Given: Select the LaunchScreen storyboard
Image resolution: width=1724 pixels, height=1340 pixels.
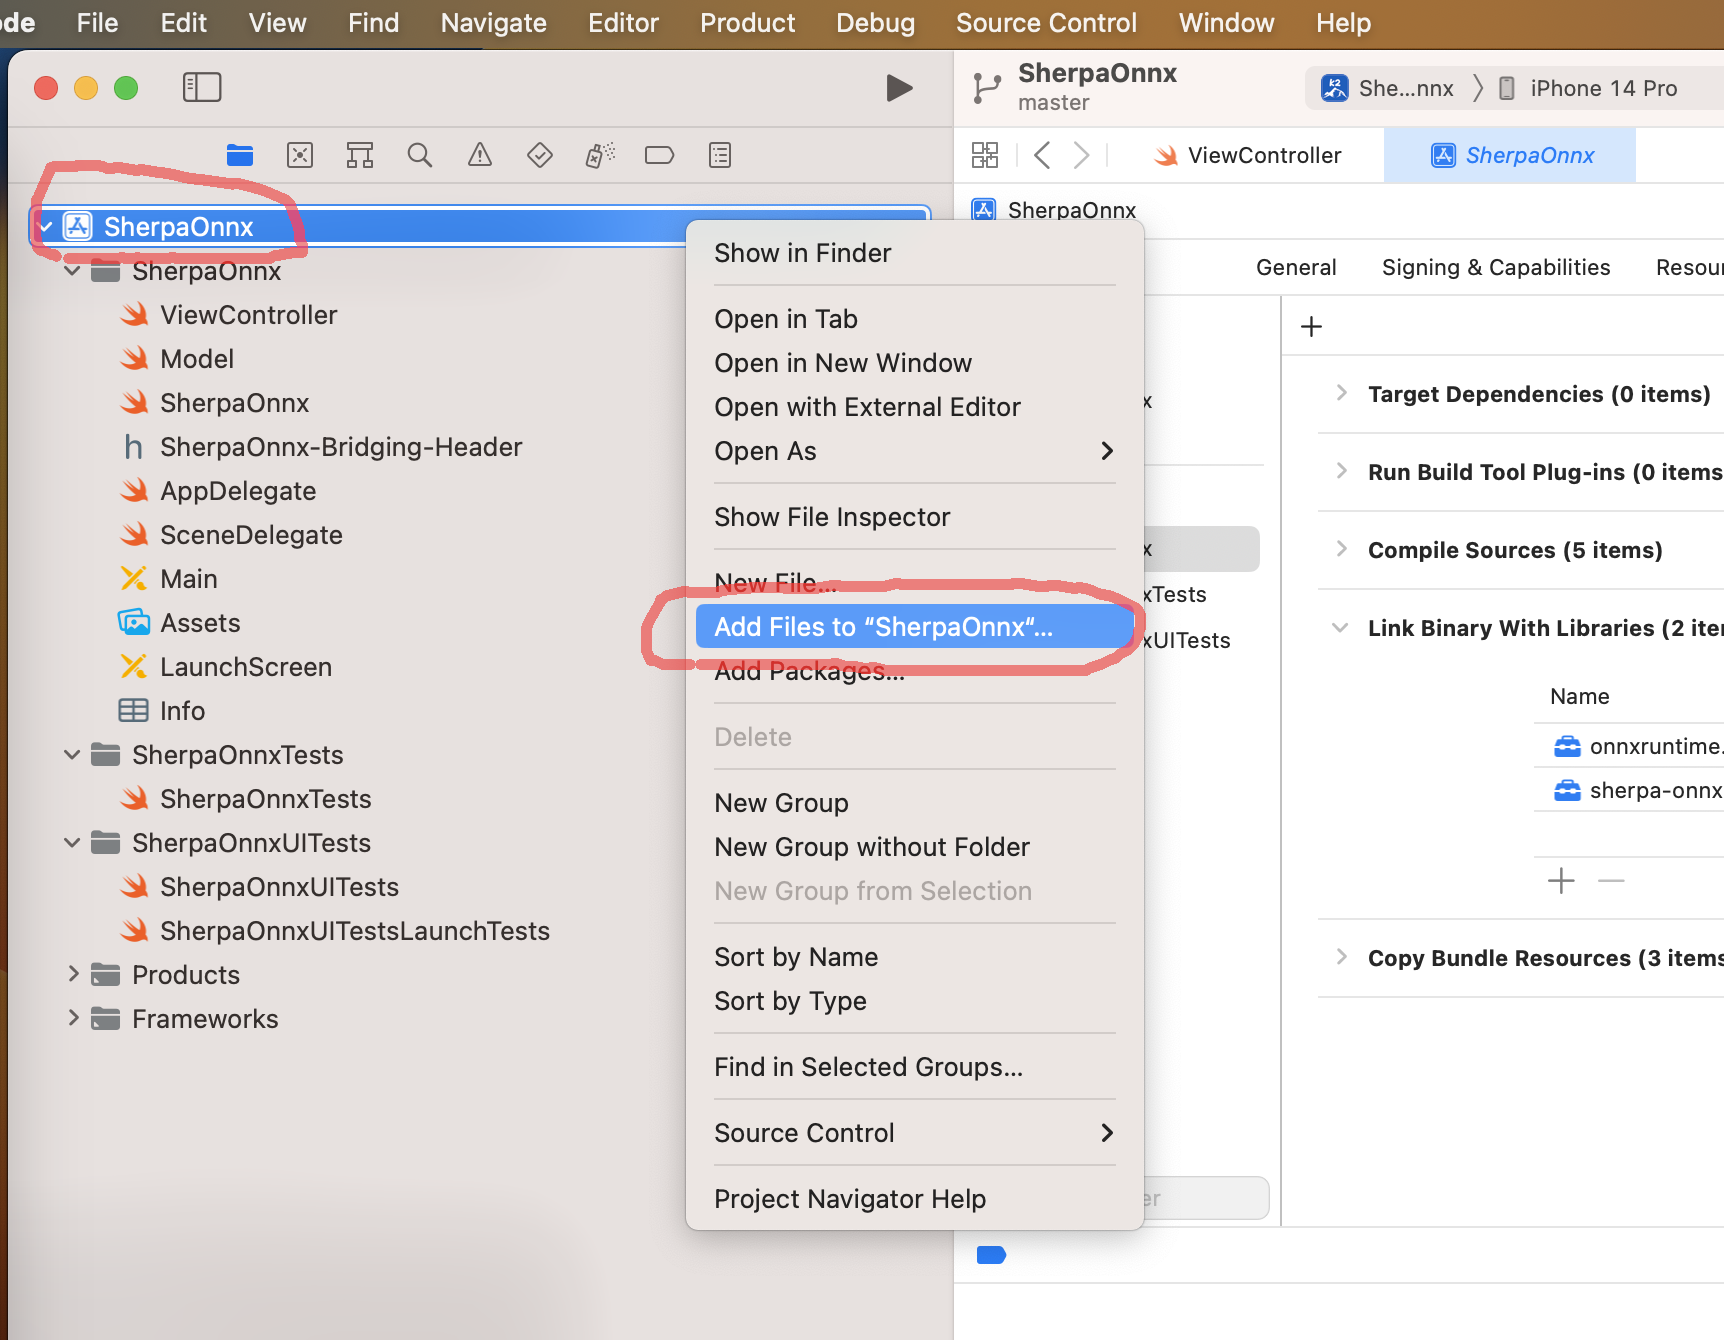Looking at the screenshot, I should point(225,667).
